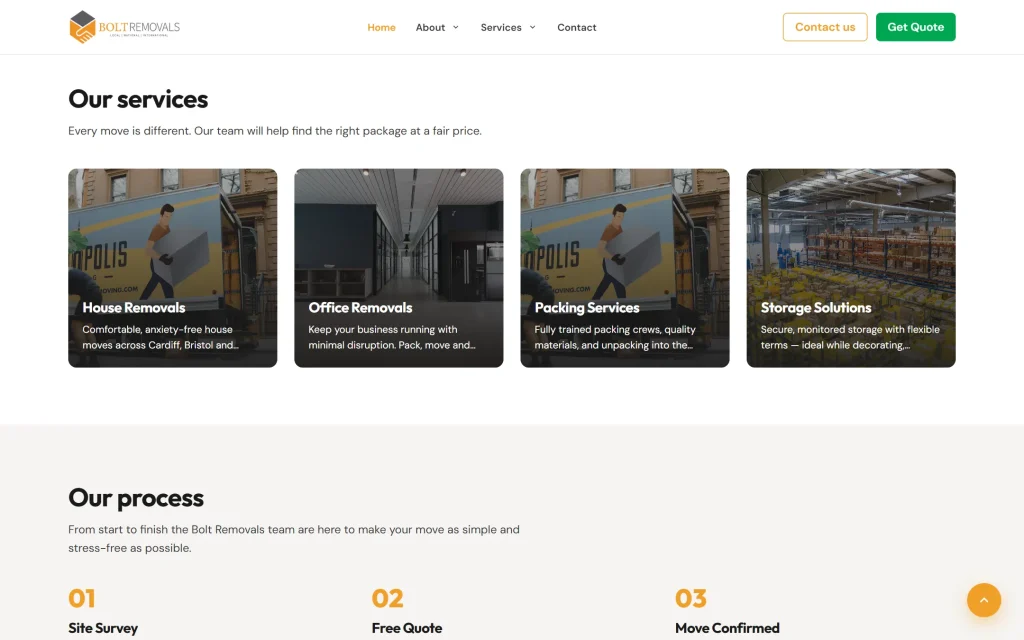
Task: Click the Packing Services card description text
Action: 615,337
